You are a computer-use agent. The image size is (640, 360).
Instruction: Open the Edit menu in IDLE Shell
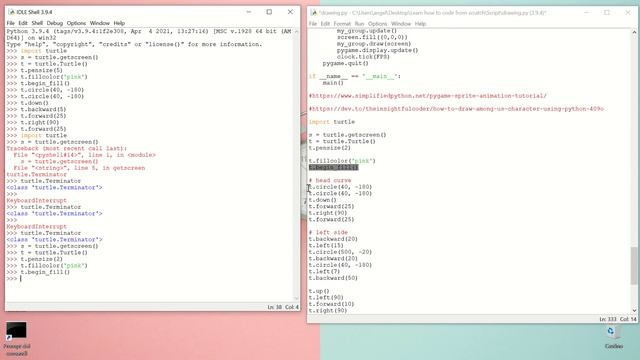click(x=23, y=23)
